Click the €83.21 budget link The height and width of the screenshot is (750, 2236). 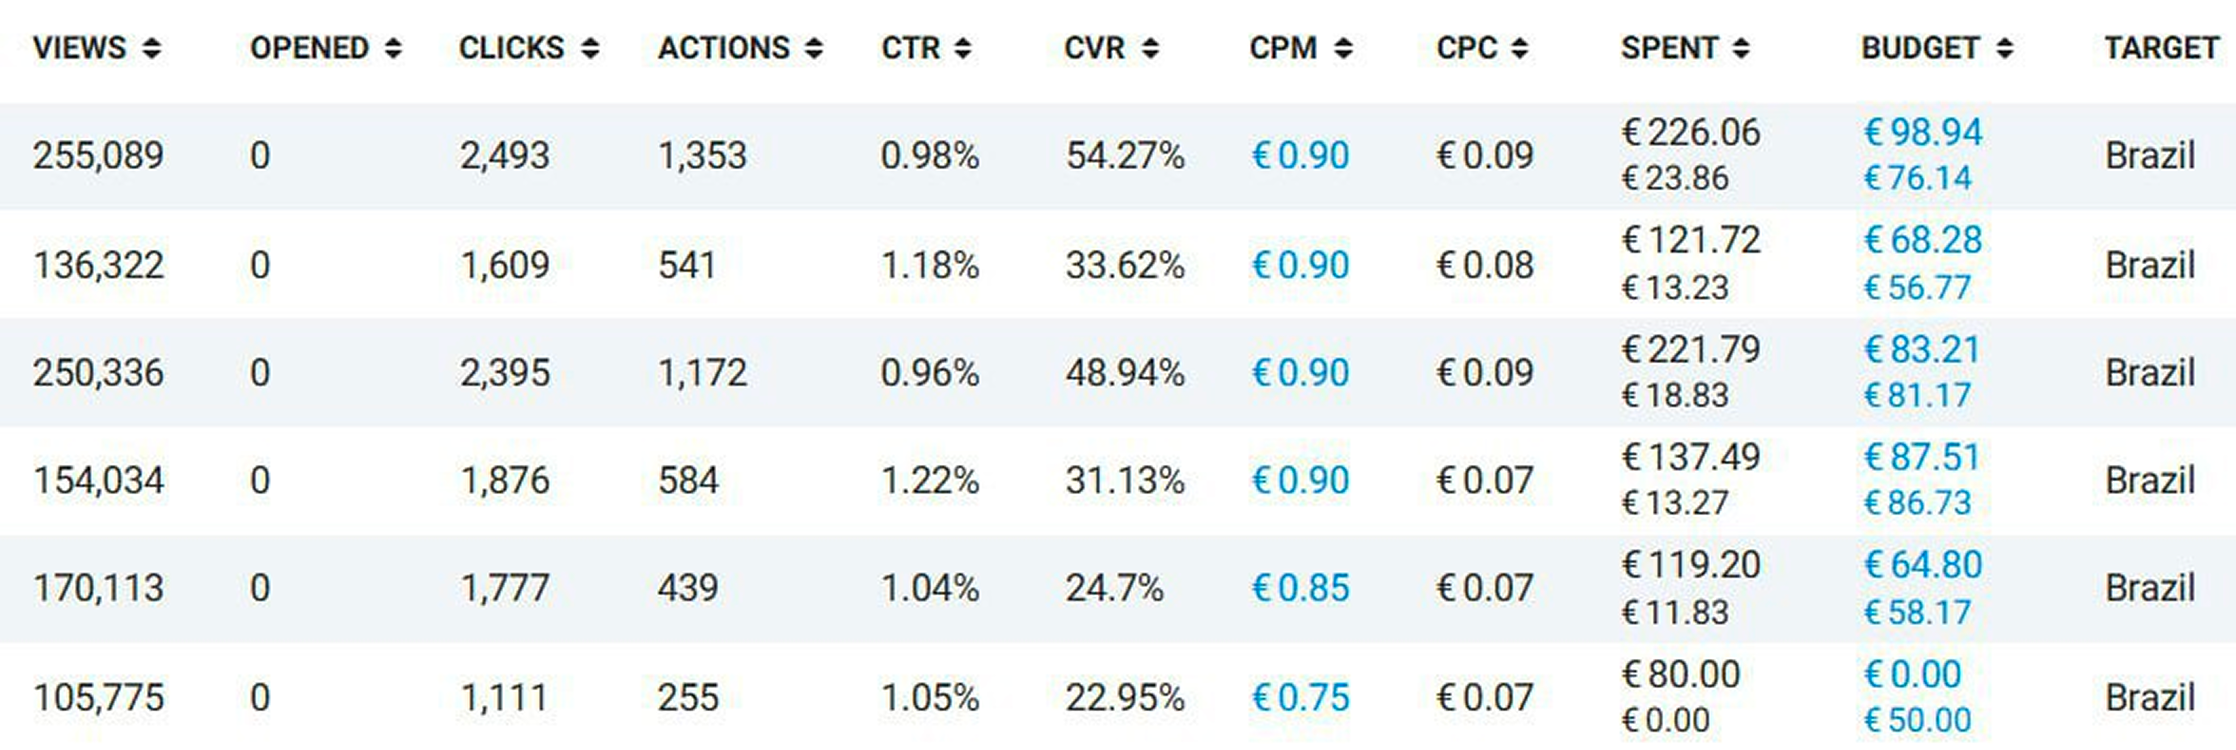click(1921, 349)
